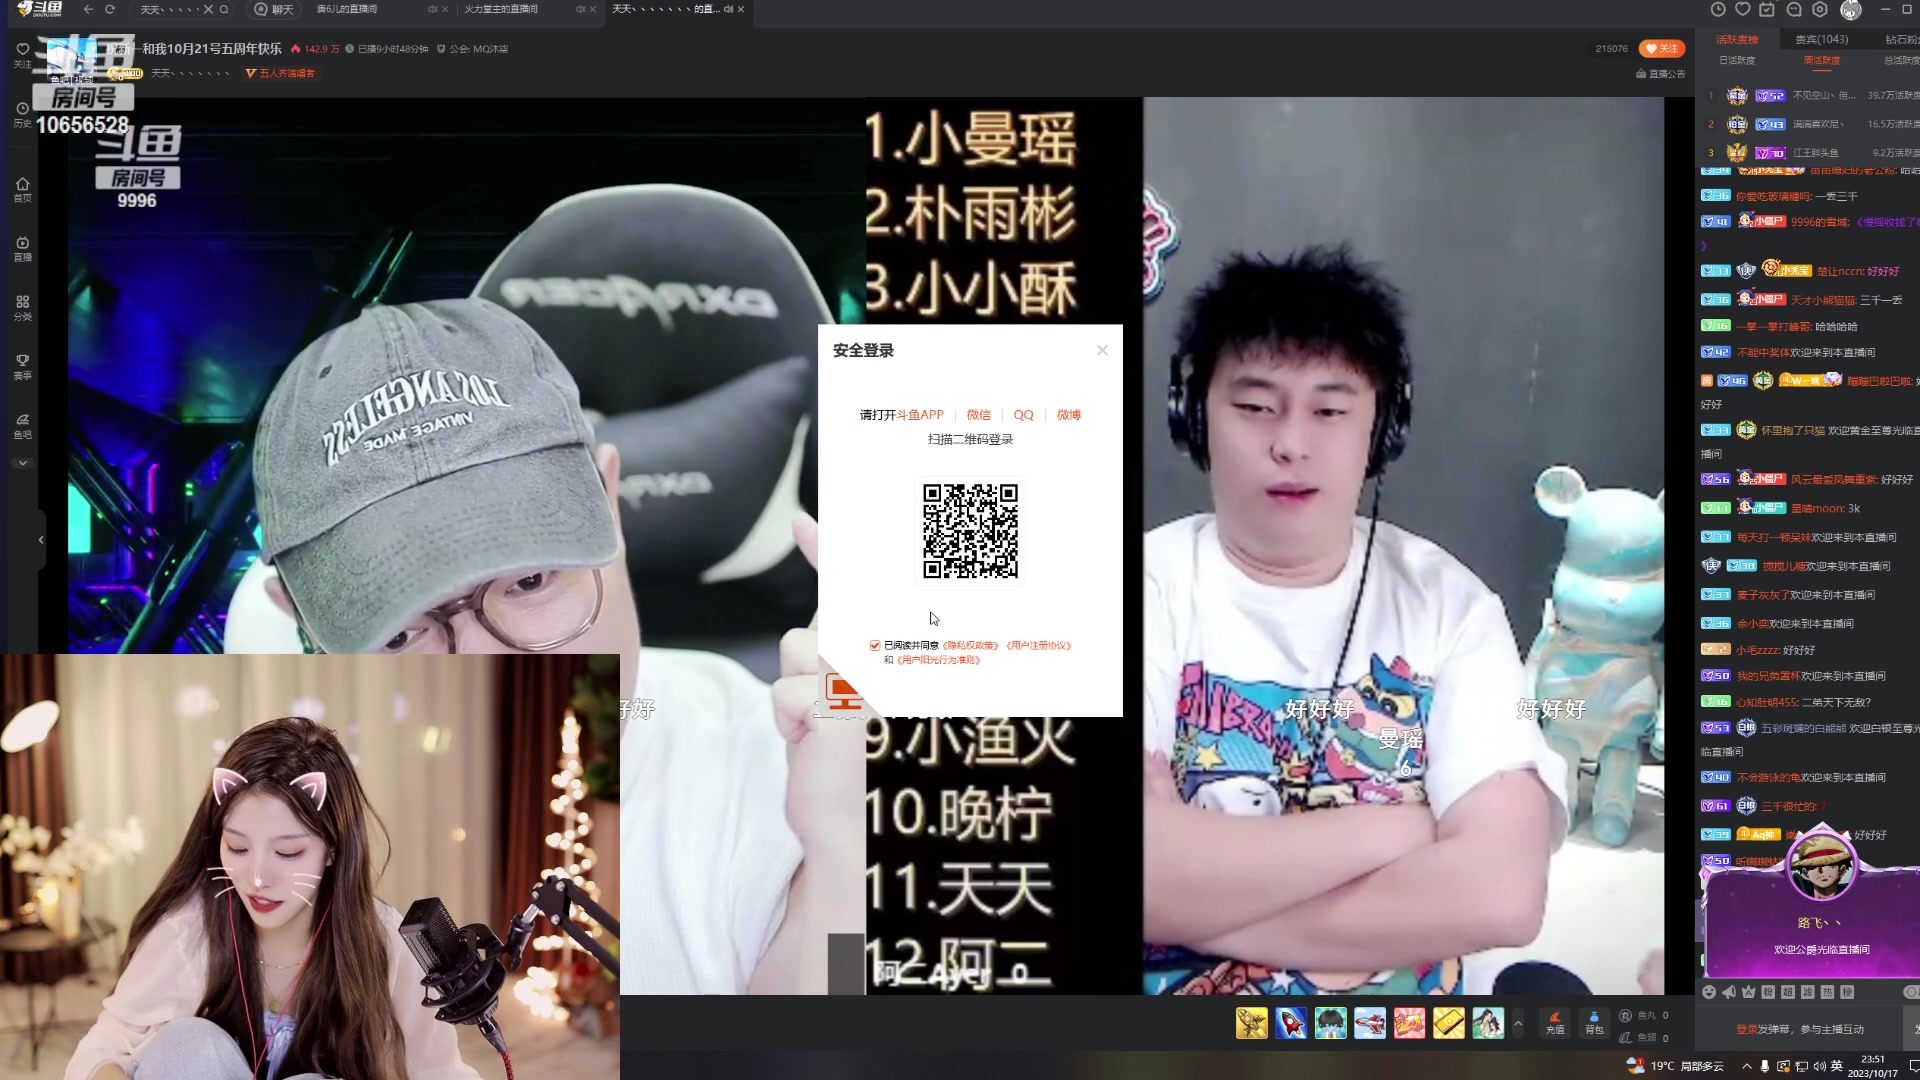Viewport: 1920px width, 1080px height.
Task: Open the 聊天 chat button in top bar
Action: point(275,9)
